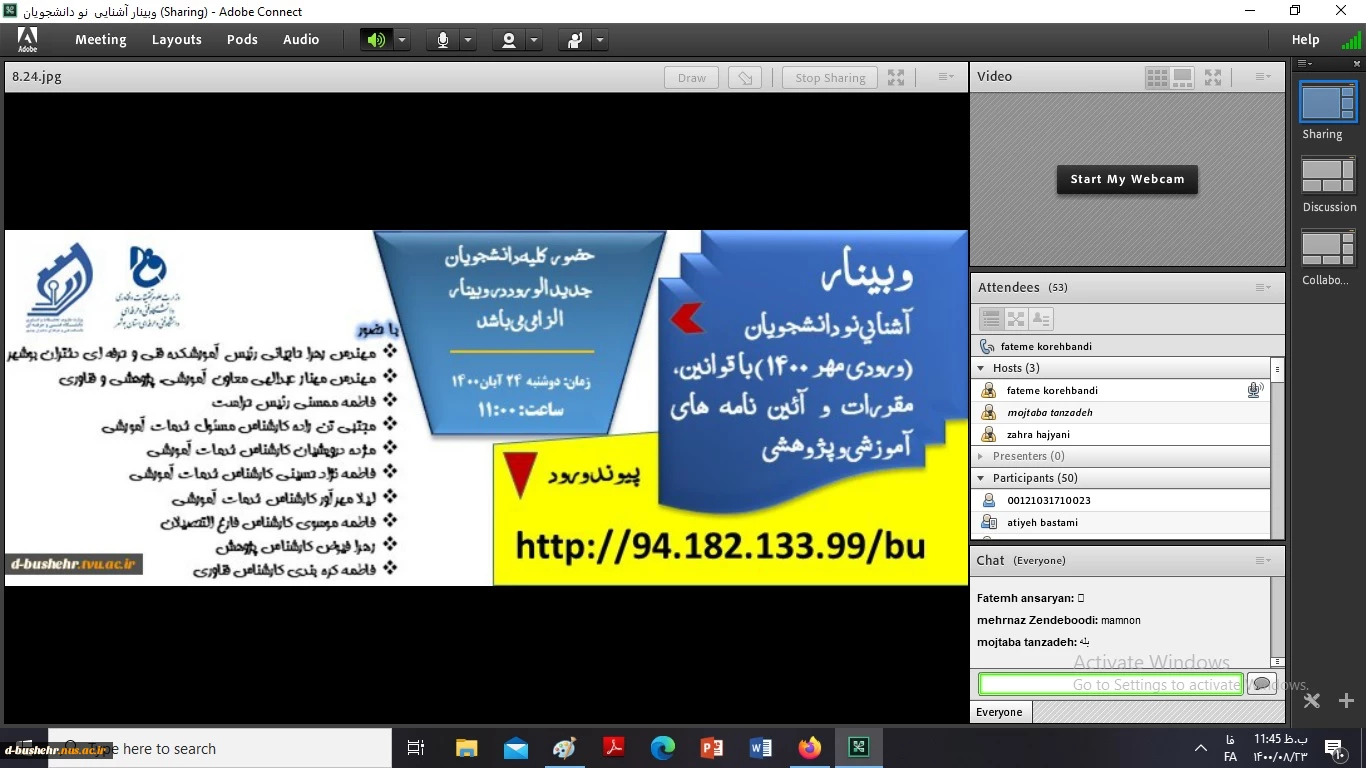The image size is (1366, 768).
Task: Close the layout bar with X icon
Action: [1357, 63]
